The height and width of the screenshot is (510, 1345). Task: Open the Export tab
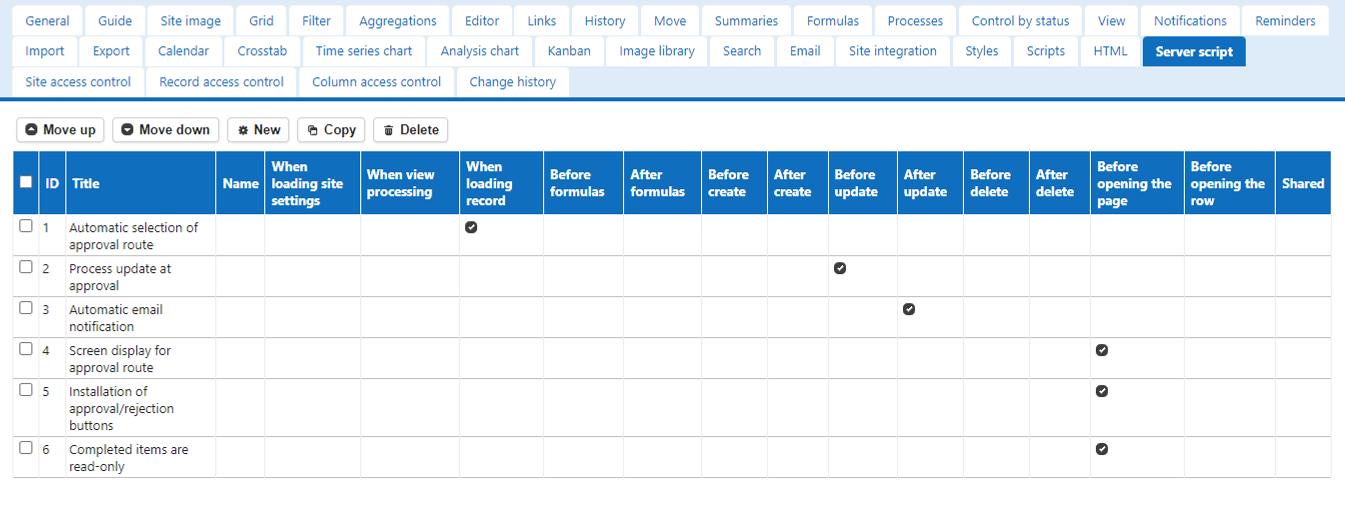[111, 51]
